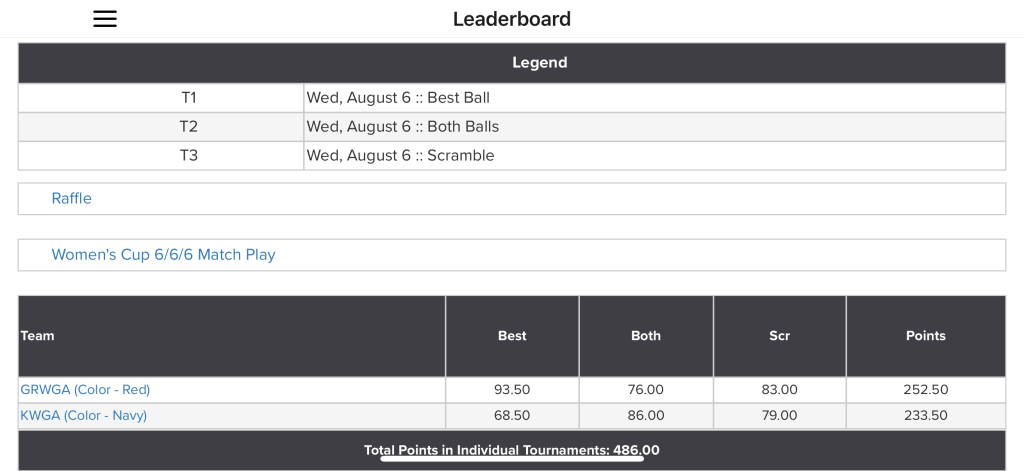Open Women's Cup 6/6/6 Match Play link

click(163, 255)
